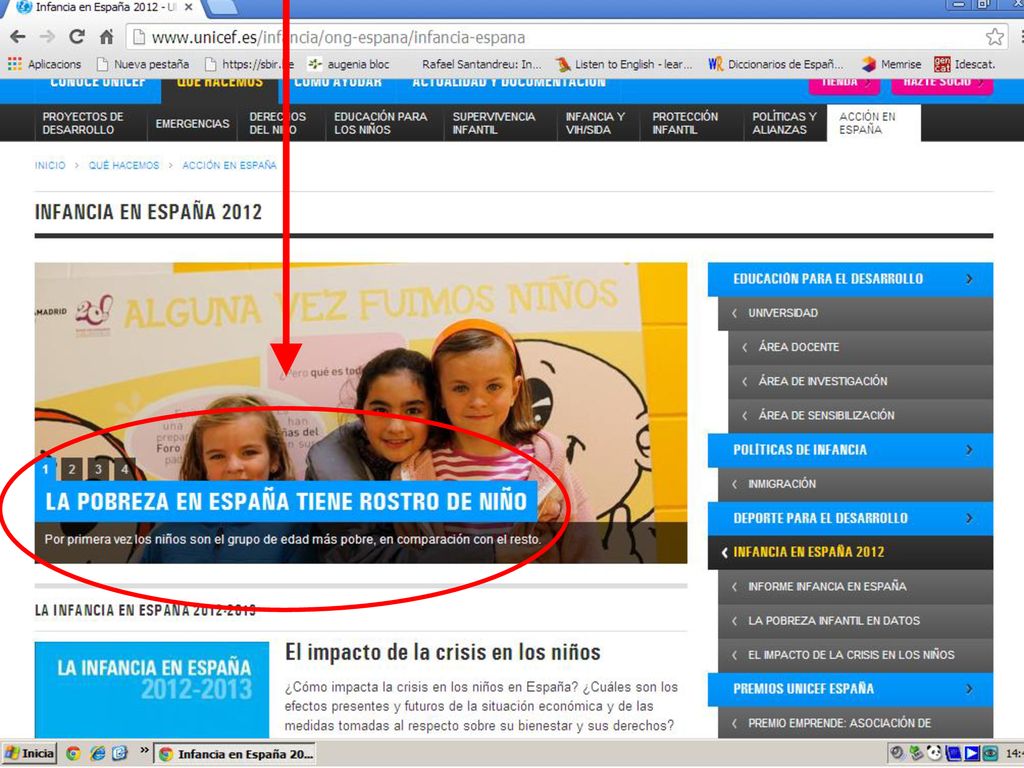
Task: Open the Políticas y Alianzas menu item
Action: tap(784, 123)
